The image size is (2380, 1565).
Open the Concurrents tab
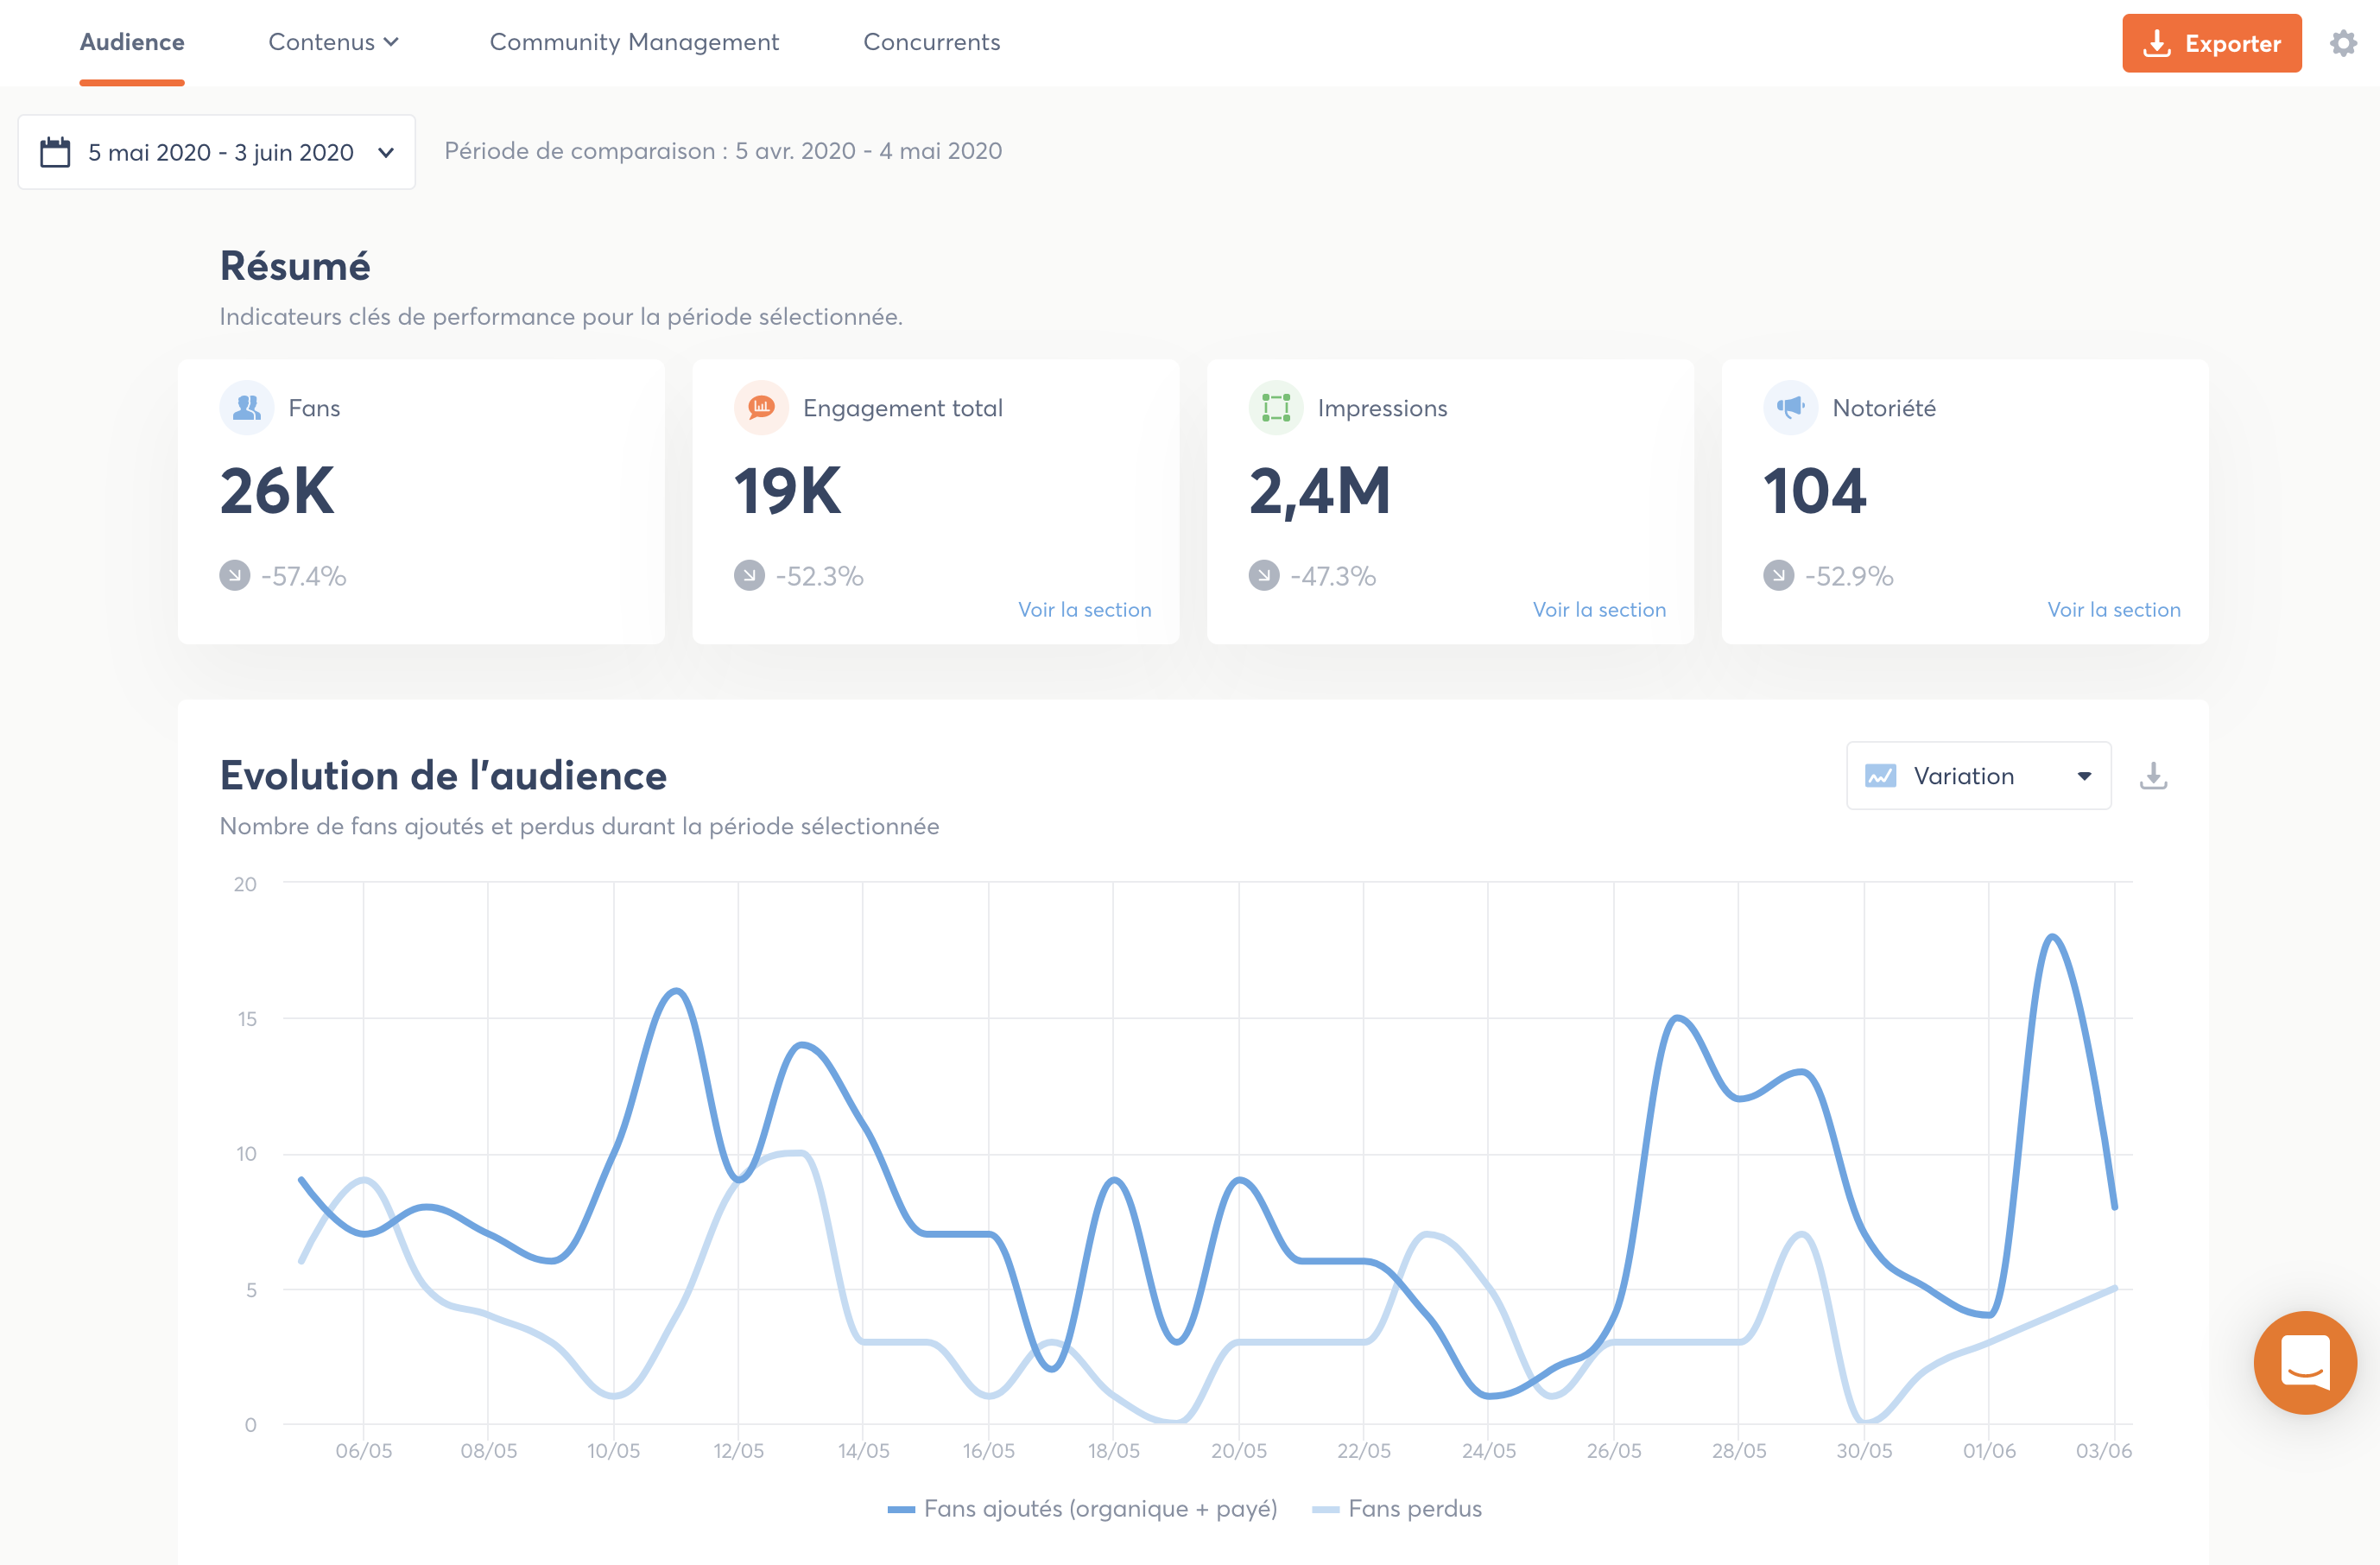point(931,42)
